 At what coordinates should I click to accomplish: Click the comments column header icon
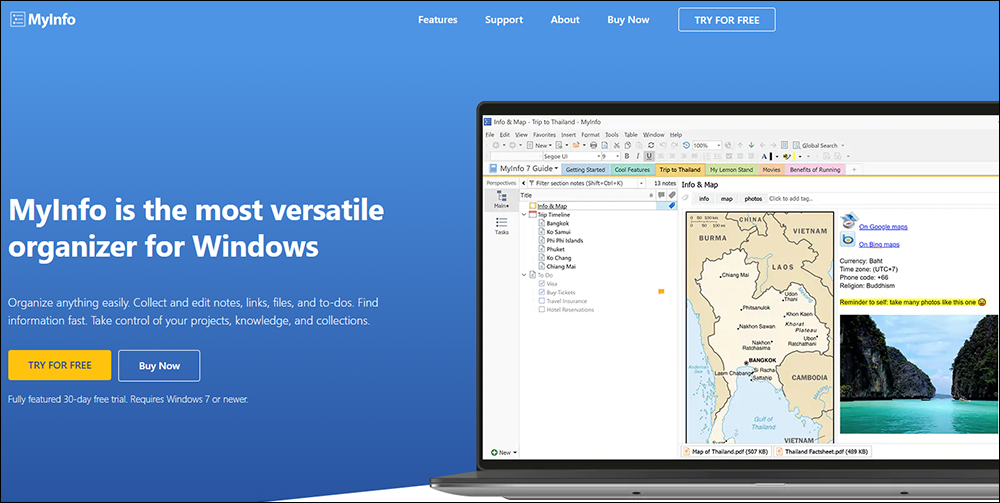661,195
